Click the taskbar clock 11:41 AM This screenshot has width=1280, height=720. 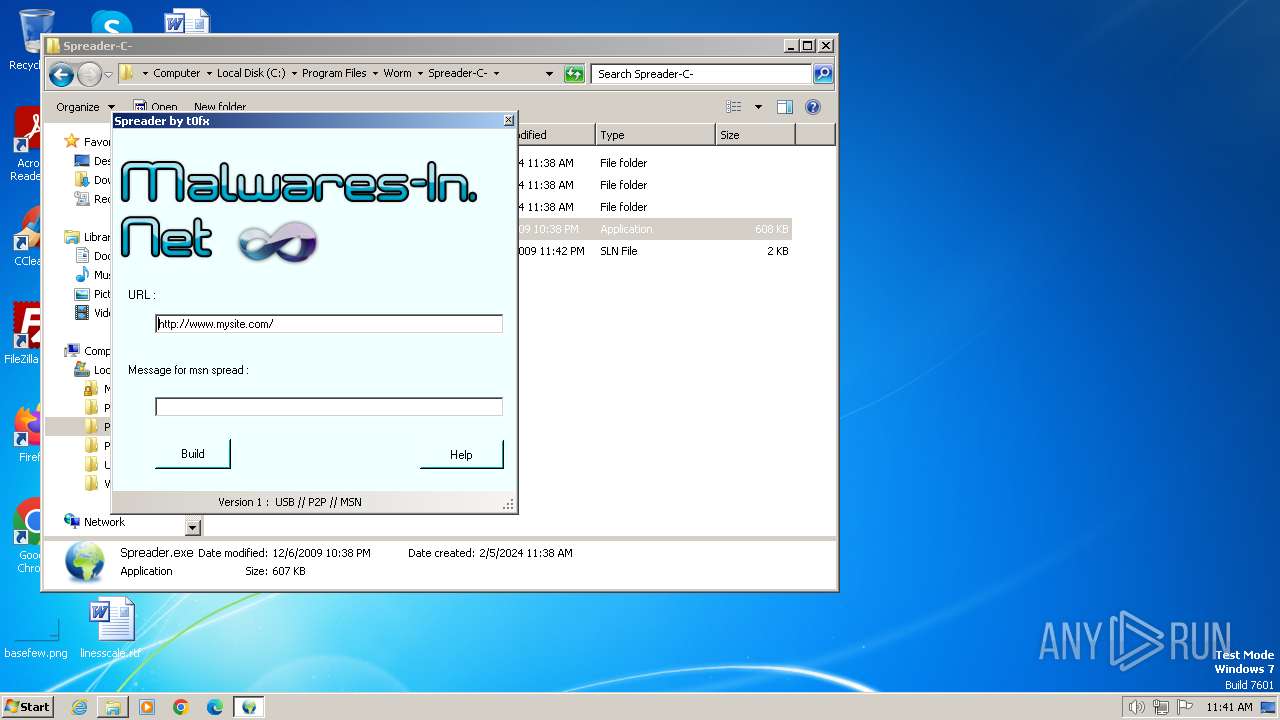(1229, 707)
